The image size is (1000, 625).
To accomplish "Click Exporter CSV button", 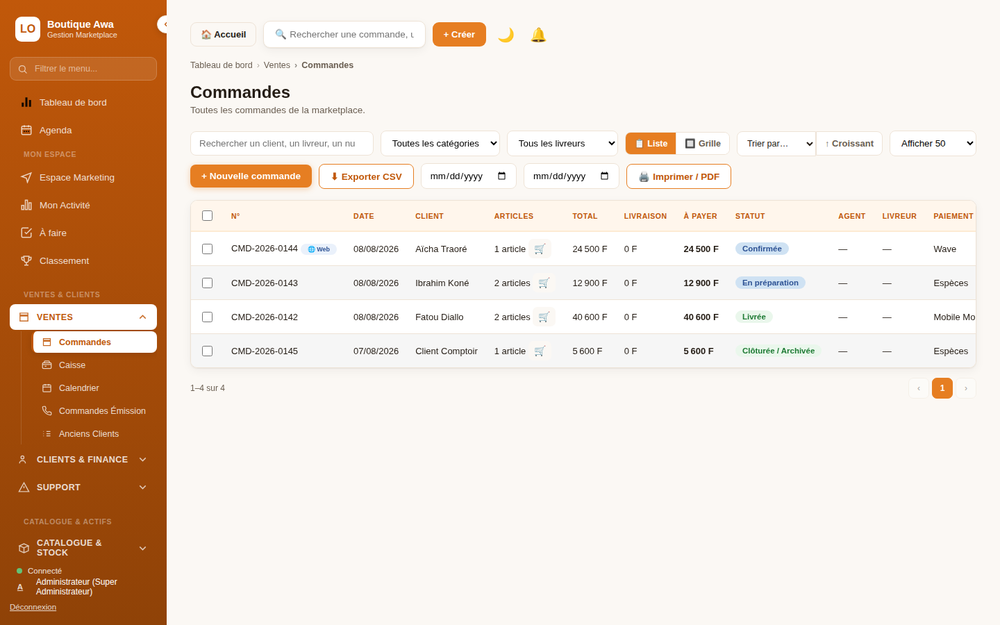I will [366, 177].
